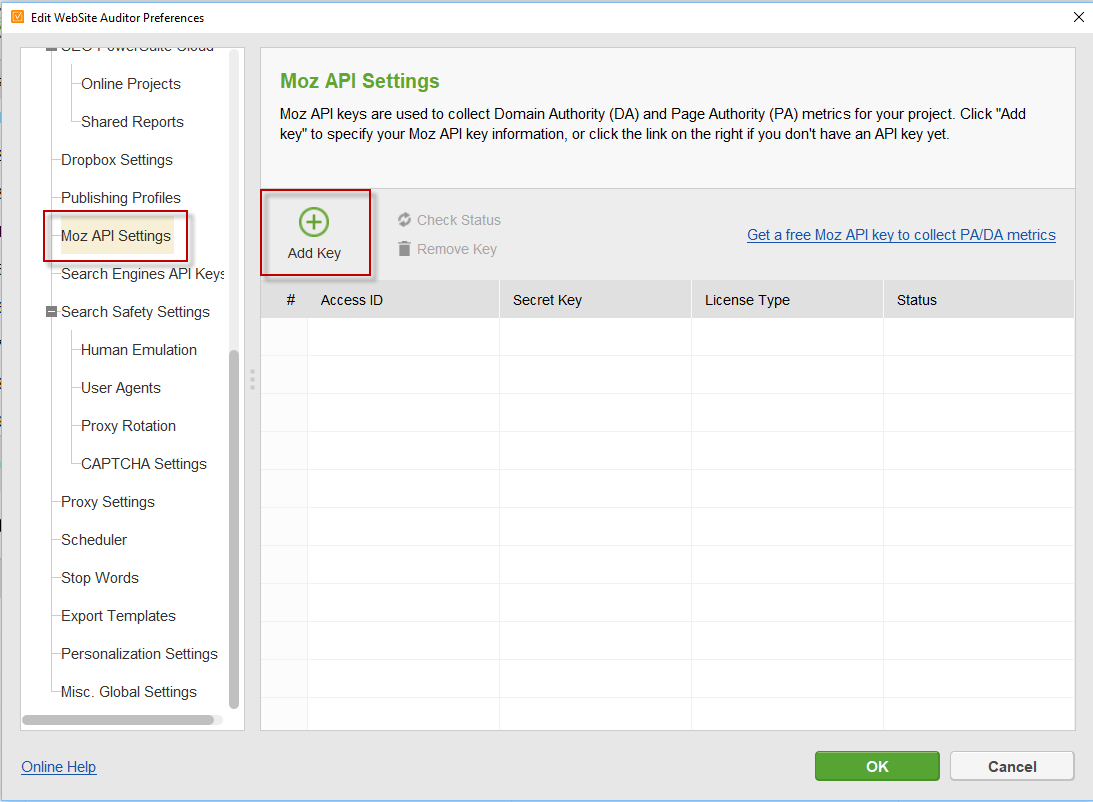Click the Check Status refresh icon
1093x802 pixels.
404,220
